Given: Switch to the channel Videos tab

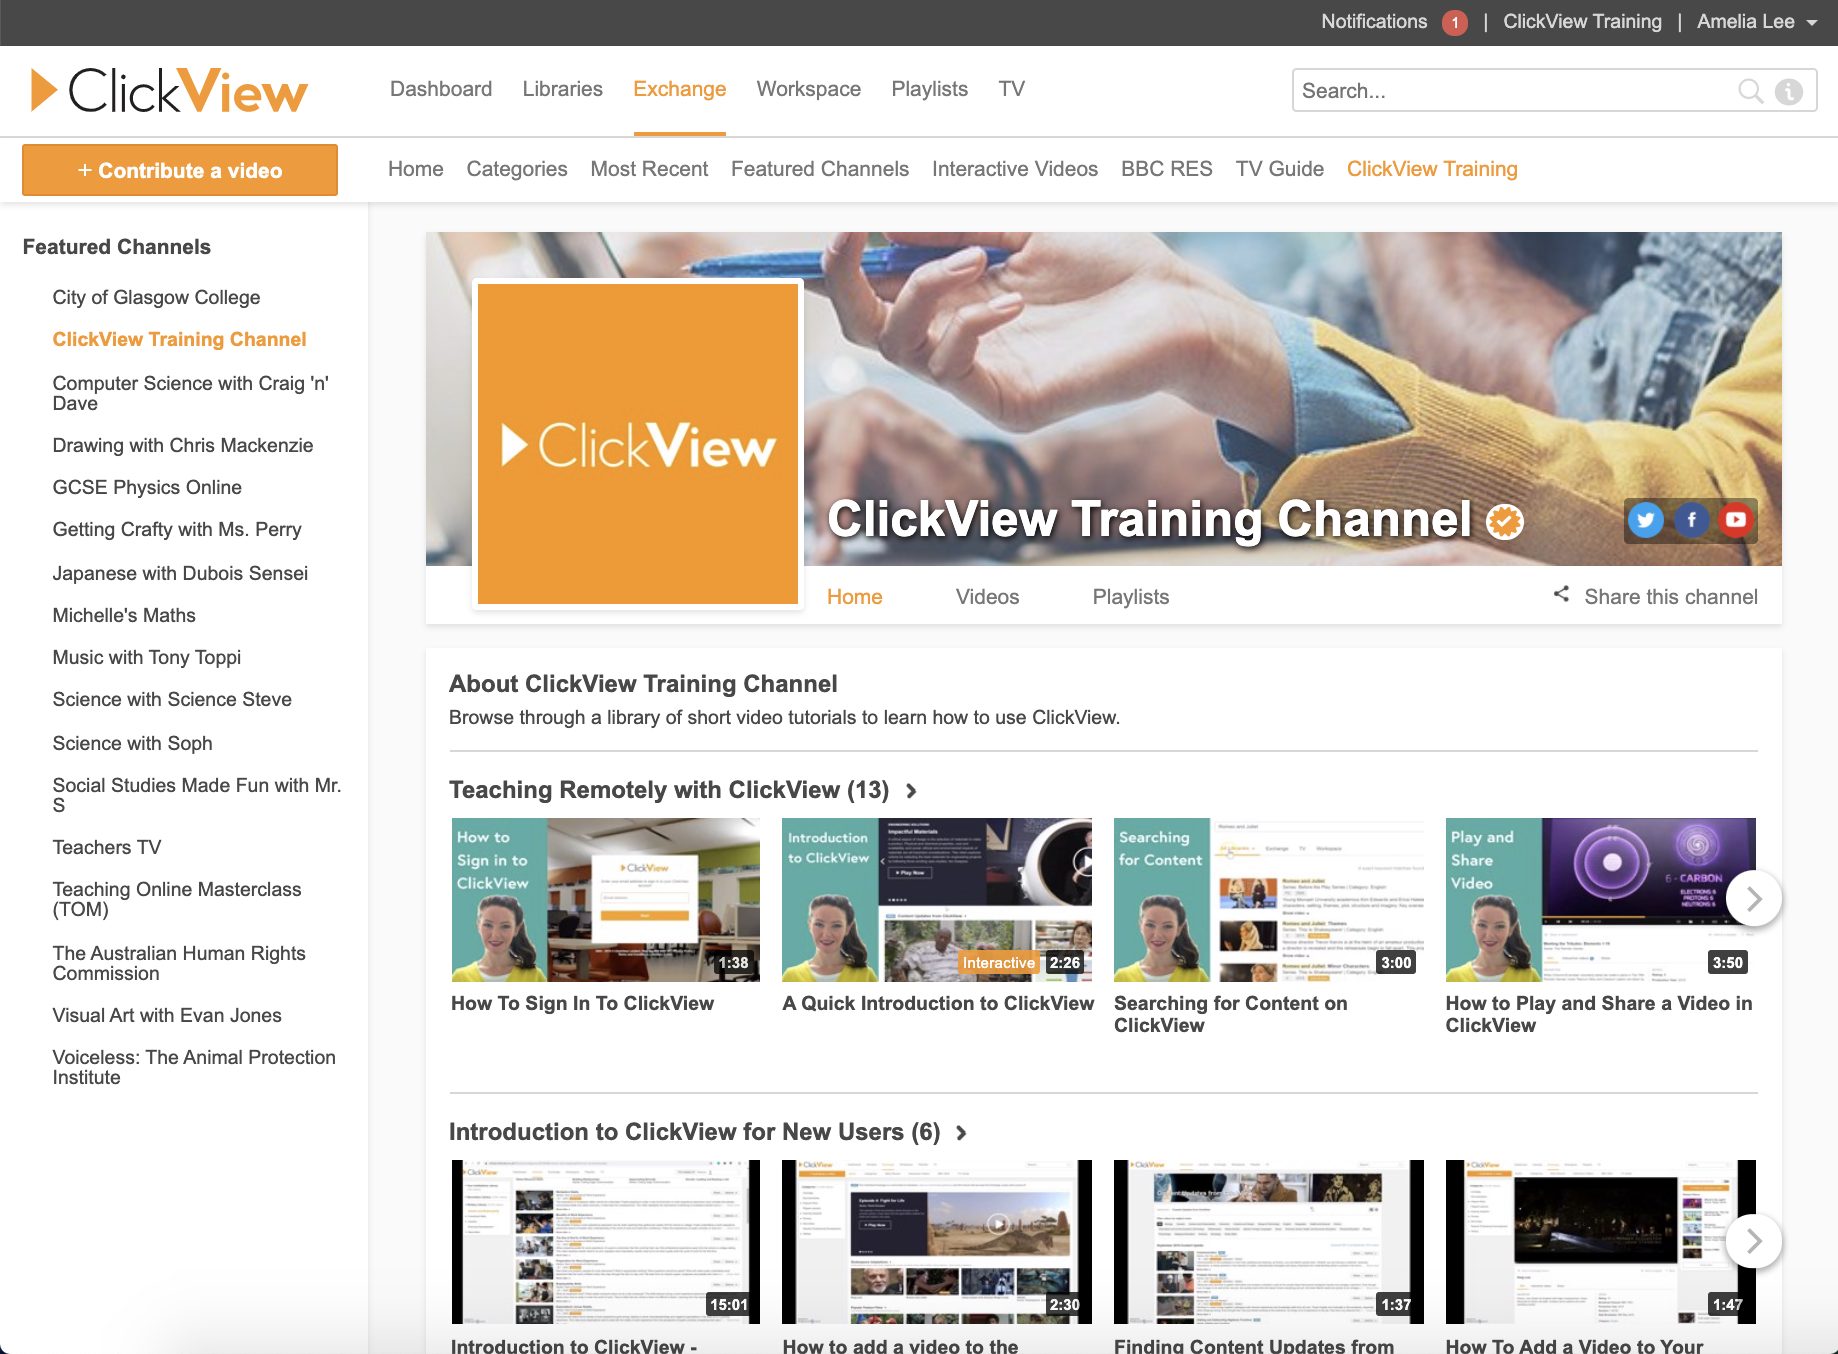Looking at the screenshot, I should (x=987, y=597).
